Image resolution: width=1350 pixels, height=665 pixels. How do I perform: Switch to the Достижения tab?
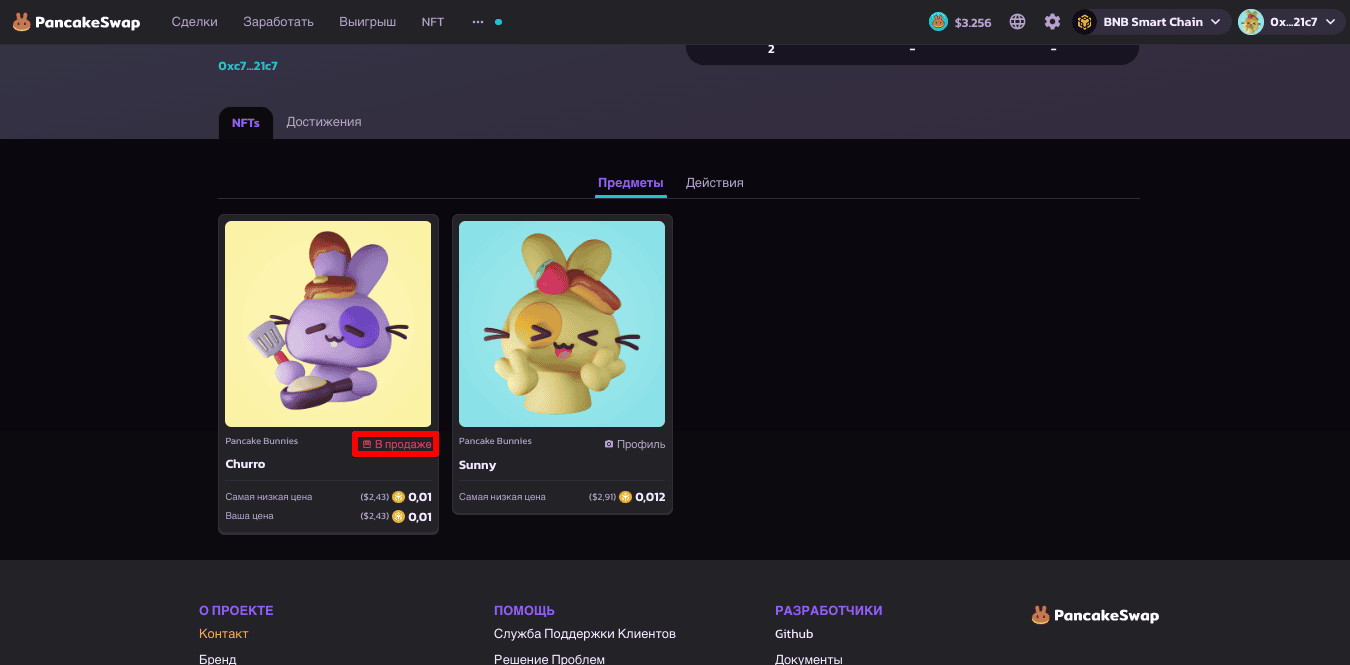pos(324,122)
